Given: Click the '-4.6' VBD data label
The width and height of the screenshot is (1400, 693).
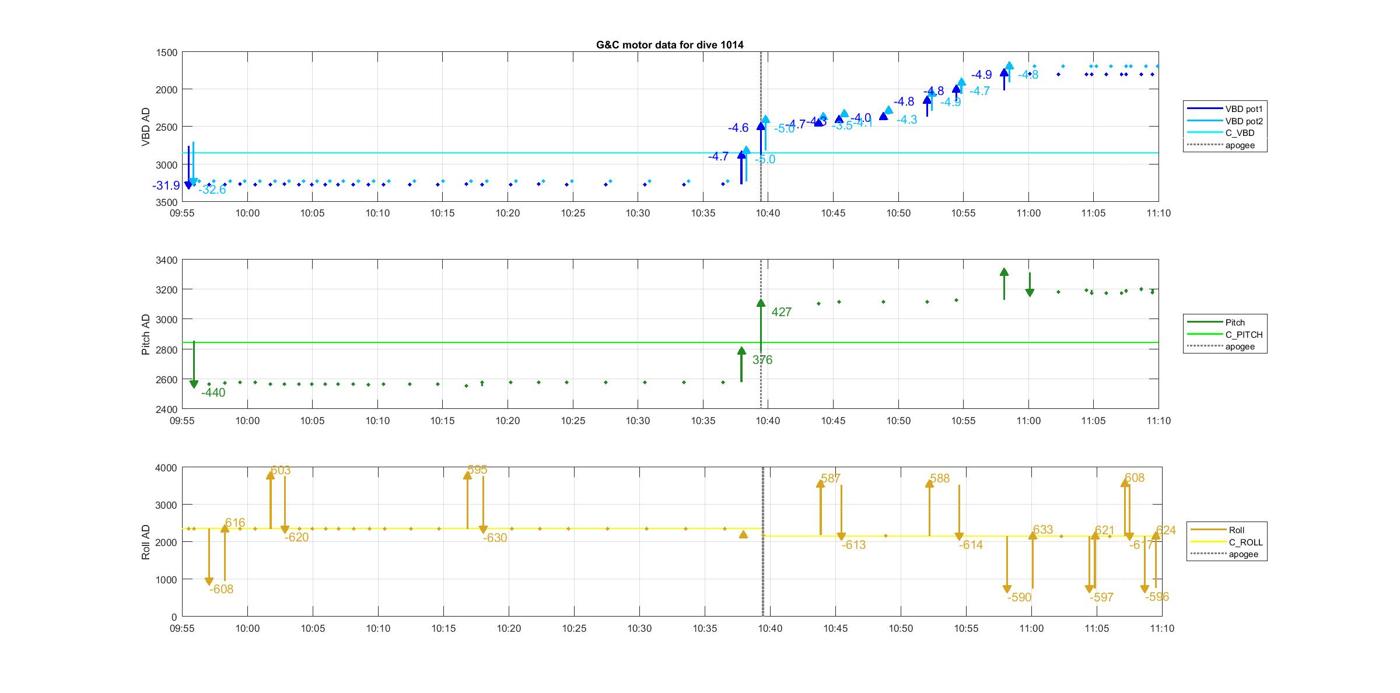Looking at the screenshot, I should (x=738, y=128).
